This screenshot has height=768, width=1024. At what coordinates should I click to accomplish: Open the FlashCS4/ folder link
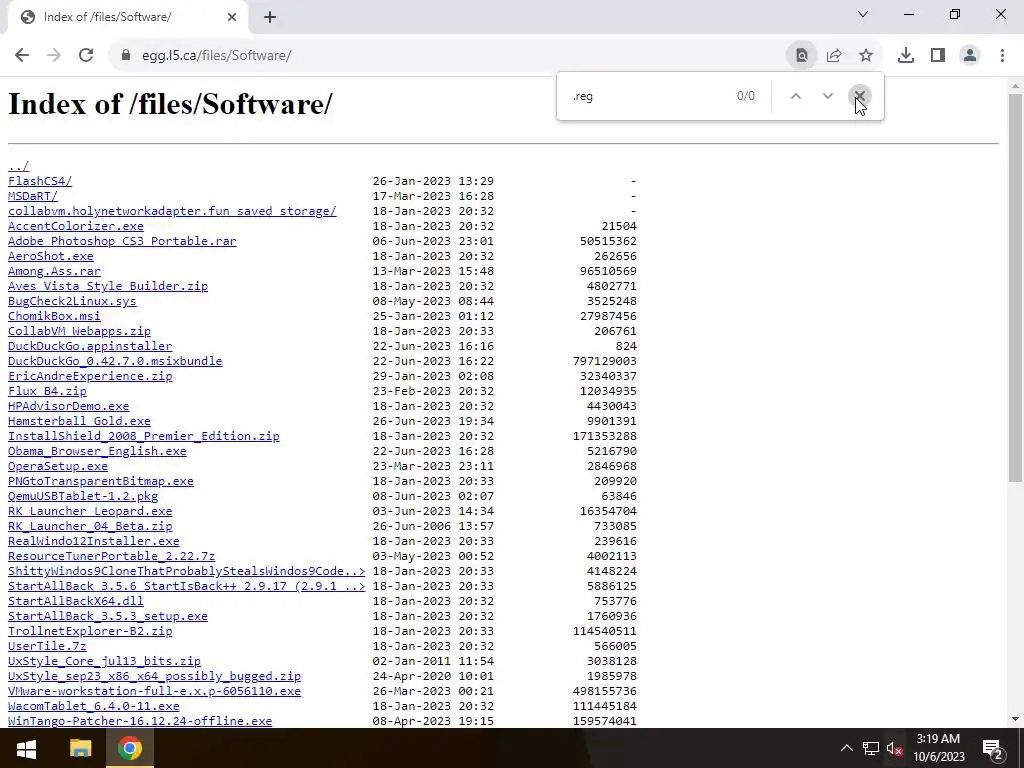40,181
